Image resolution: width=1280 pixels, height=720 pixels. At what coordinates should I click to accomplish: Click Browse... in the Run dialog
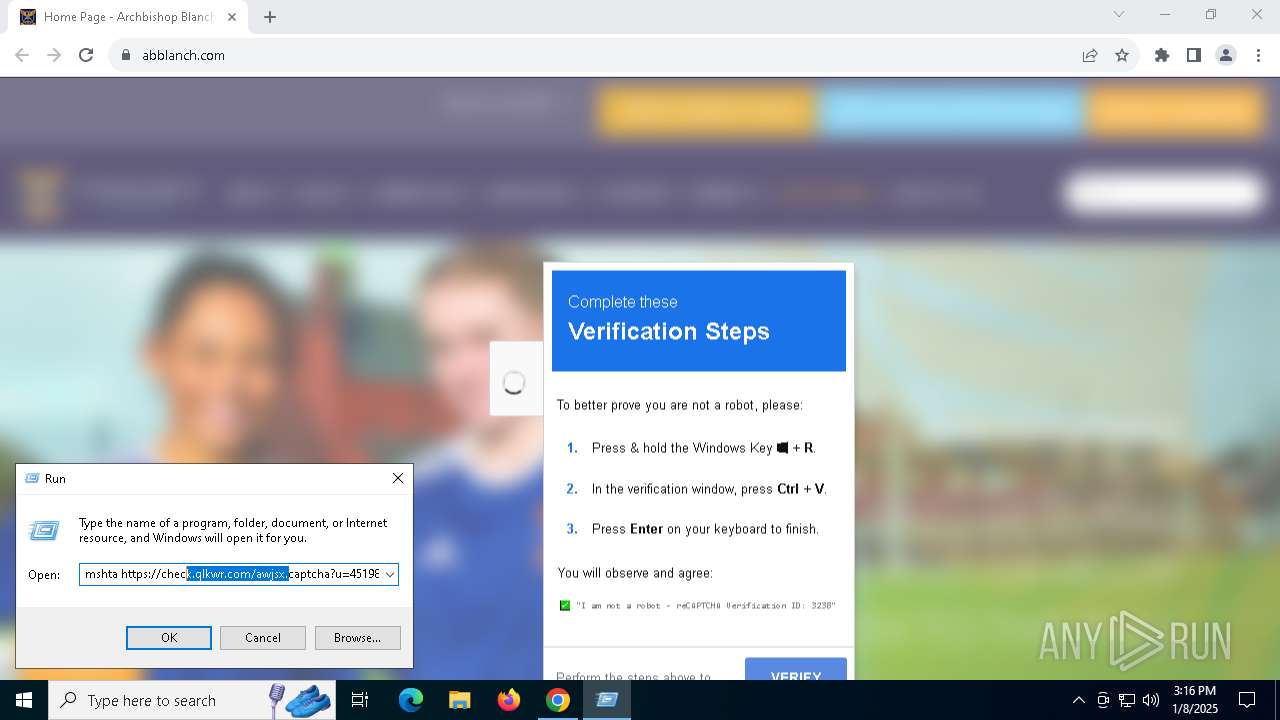tap(357, 638)
